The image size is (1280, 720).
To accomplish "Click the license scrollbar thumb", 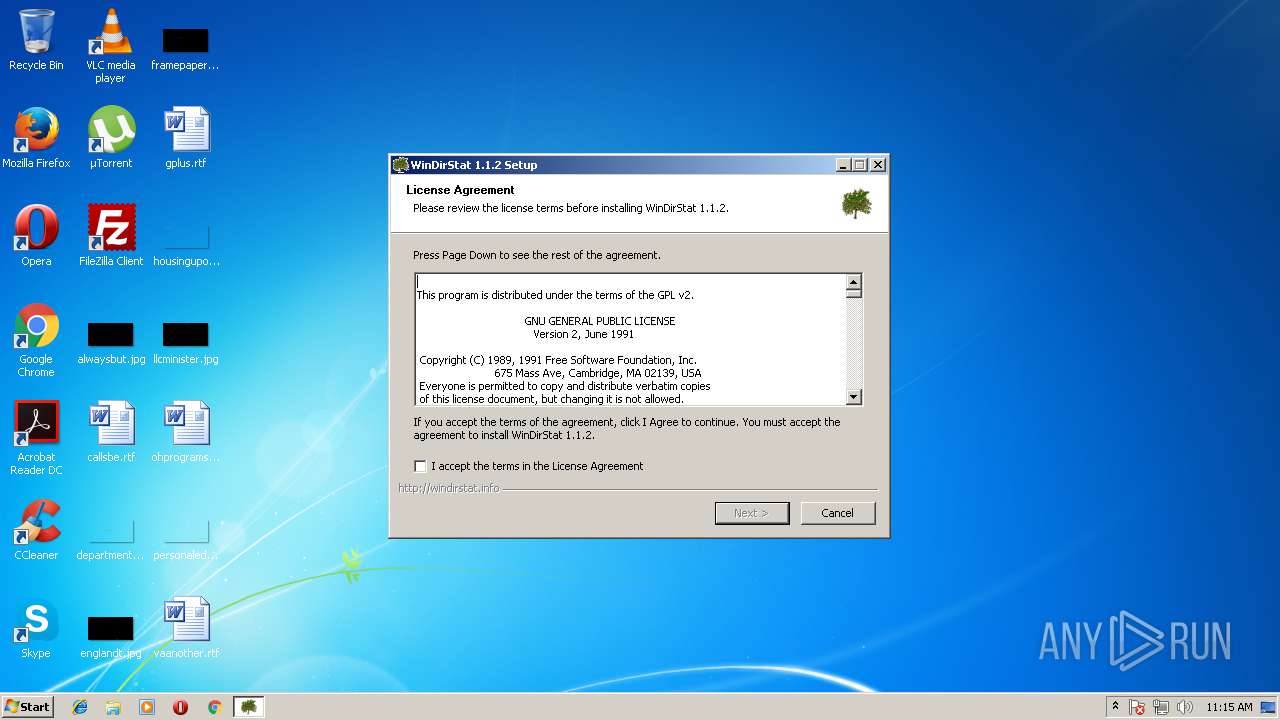I will pyautogui.click(x=854, y=294).
